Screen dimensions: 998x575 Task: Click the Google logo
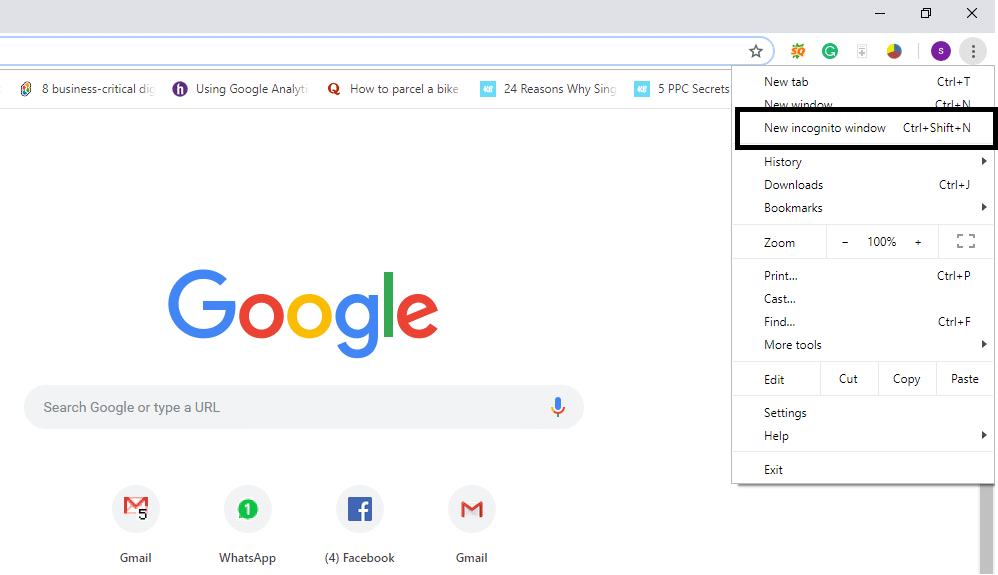(x=303, y=313)
